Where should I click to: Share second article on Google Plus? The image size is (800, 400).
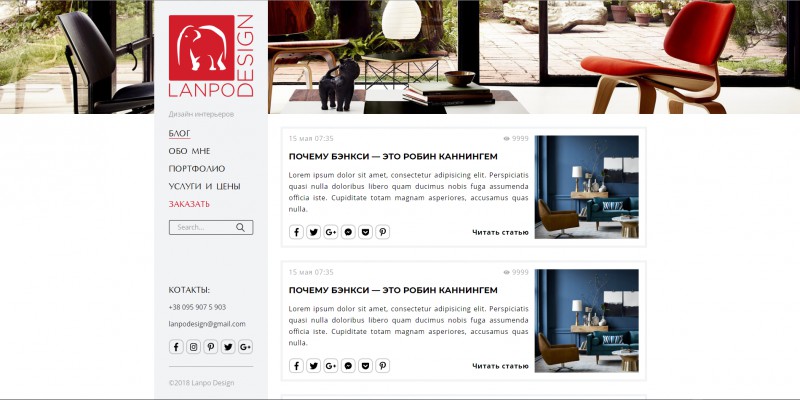point(331,366)
